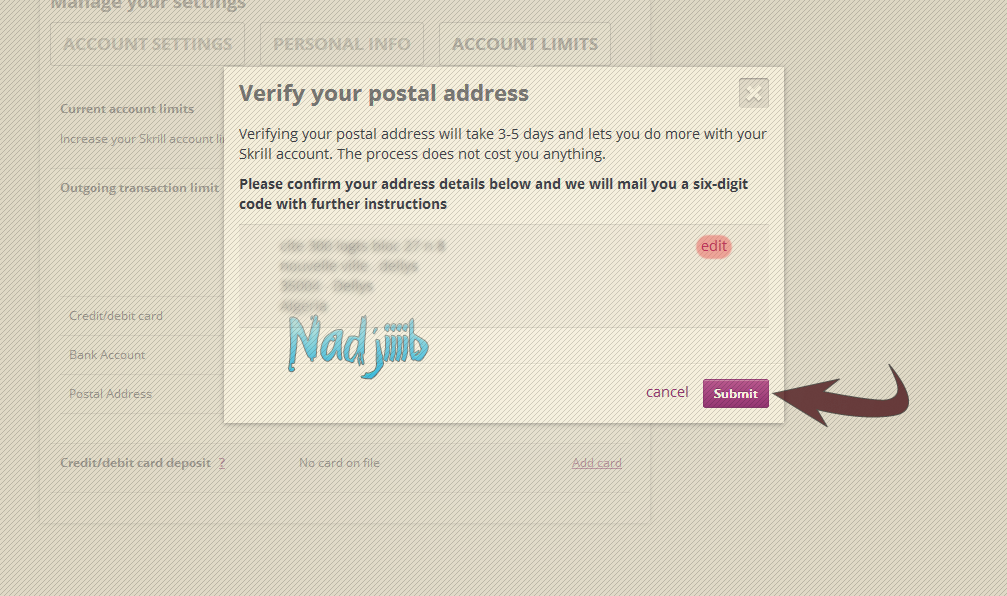Switch to the Personal Info tab
The height and width of the screenshot is (596, 1007).
point(341,44)
